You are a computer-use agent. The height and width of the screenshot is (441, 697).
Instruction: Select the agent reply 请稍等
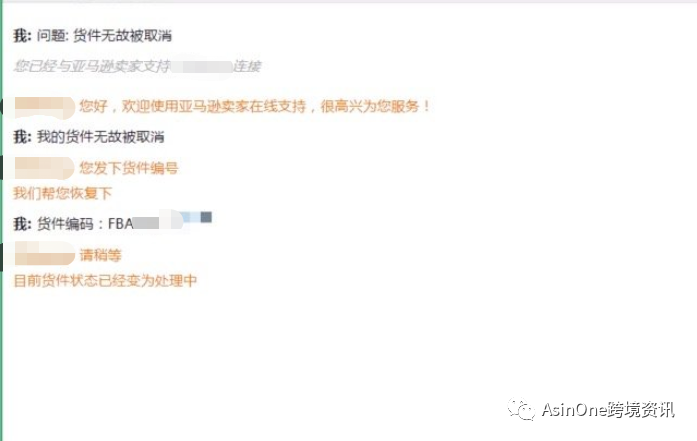coord(100,255)
